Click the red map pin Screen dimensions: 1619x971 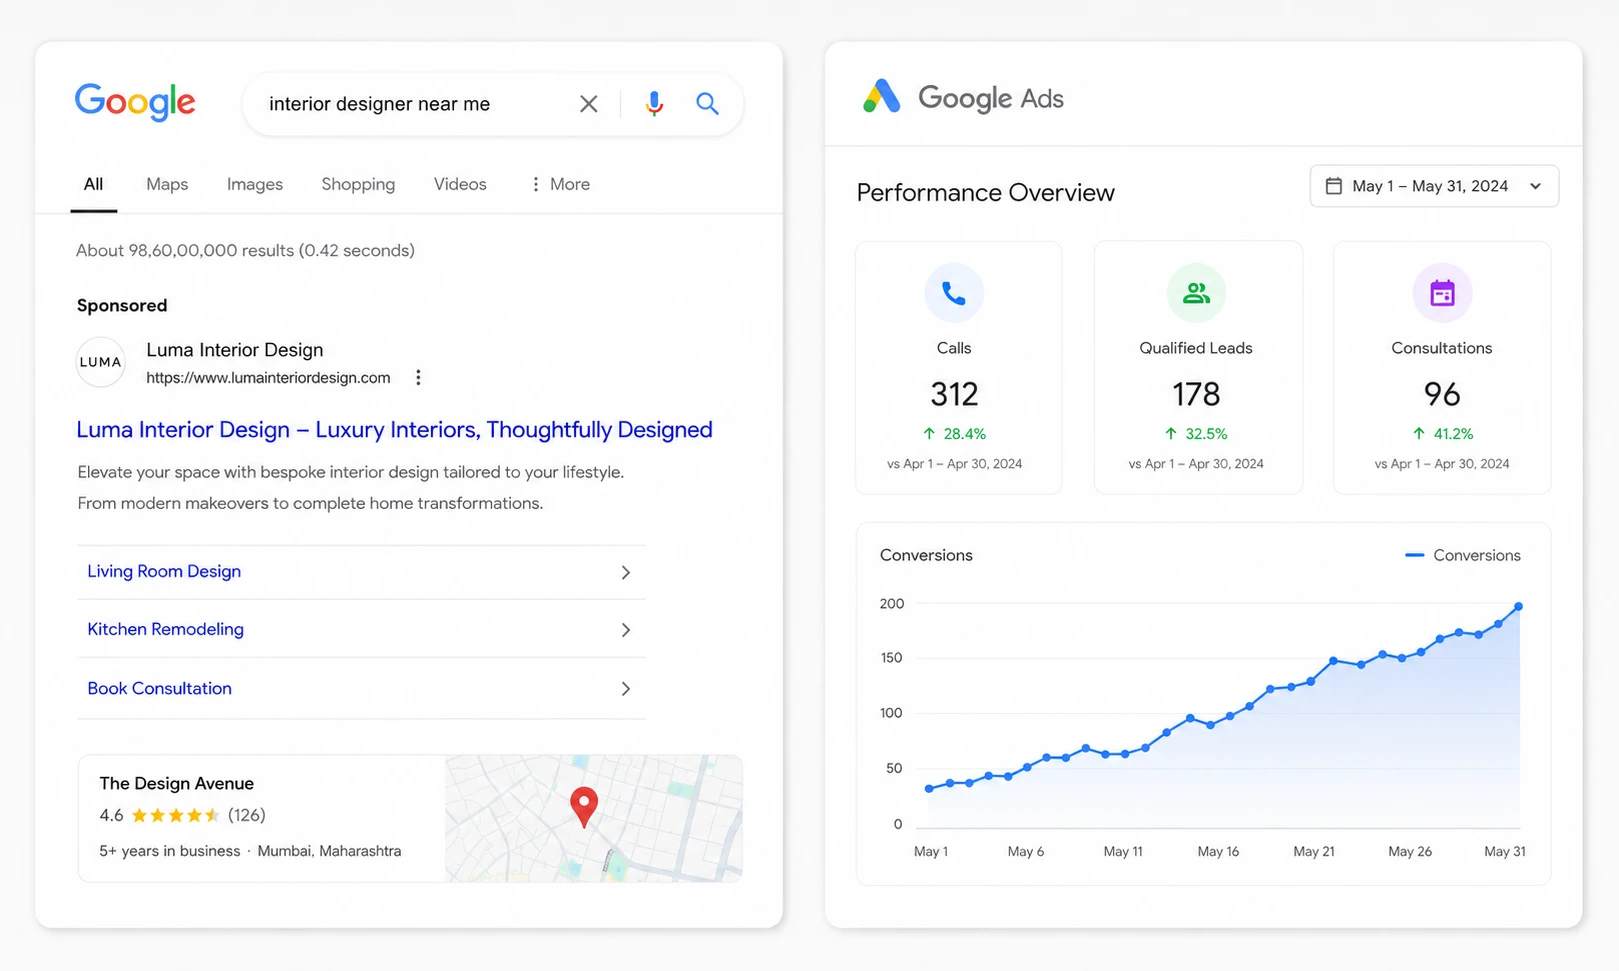(x=584, y=807)
